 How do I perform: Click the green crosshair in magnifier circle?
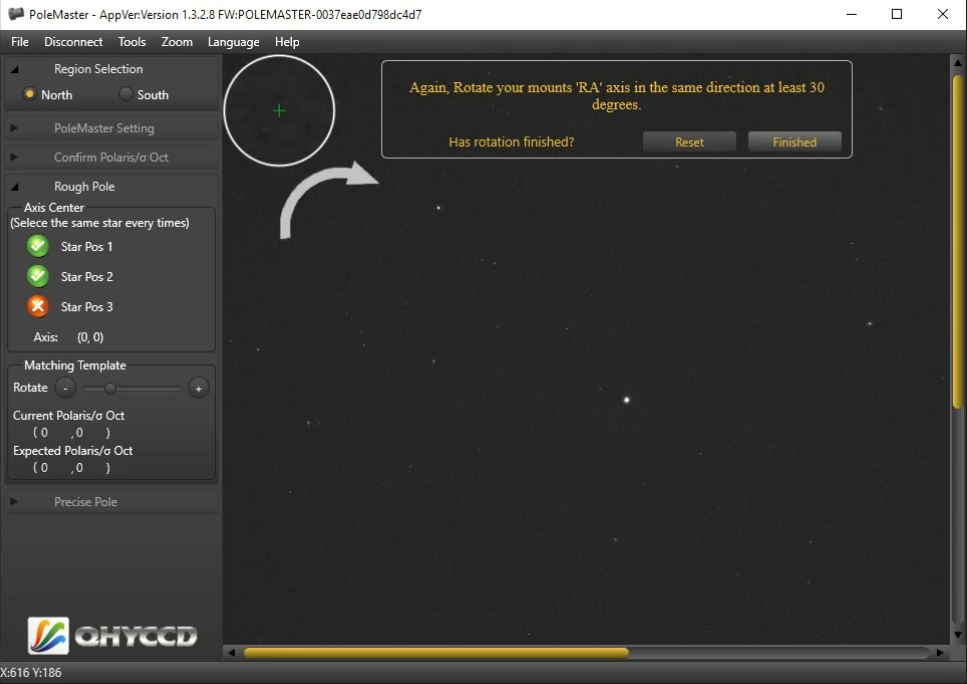click(279, 110)
